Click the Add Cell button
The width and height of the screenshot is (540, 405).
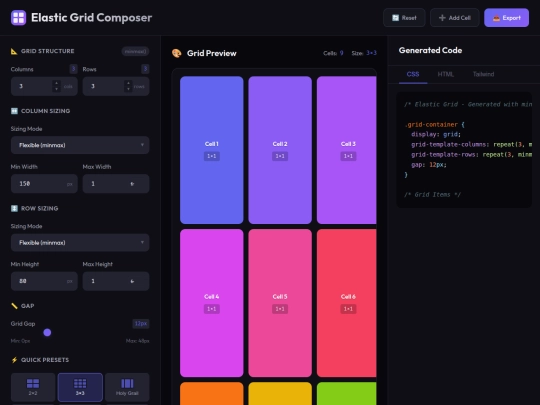coord(454,18)
